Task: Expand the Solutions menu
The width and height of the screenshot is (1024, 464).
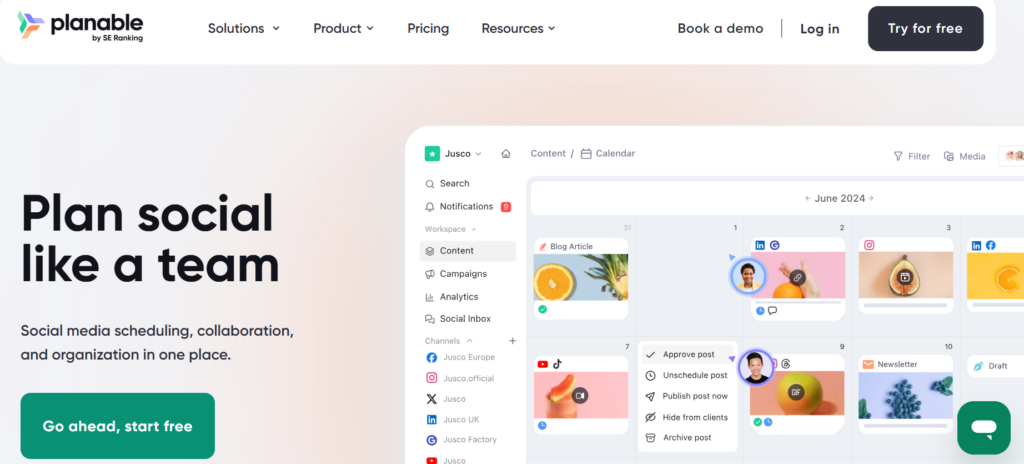Action: (244, 28)
